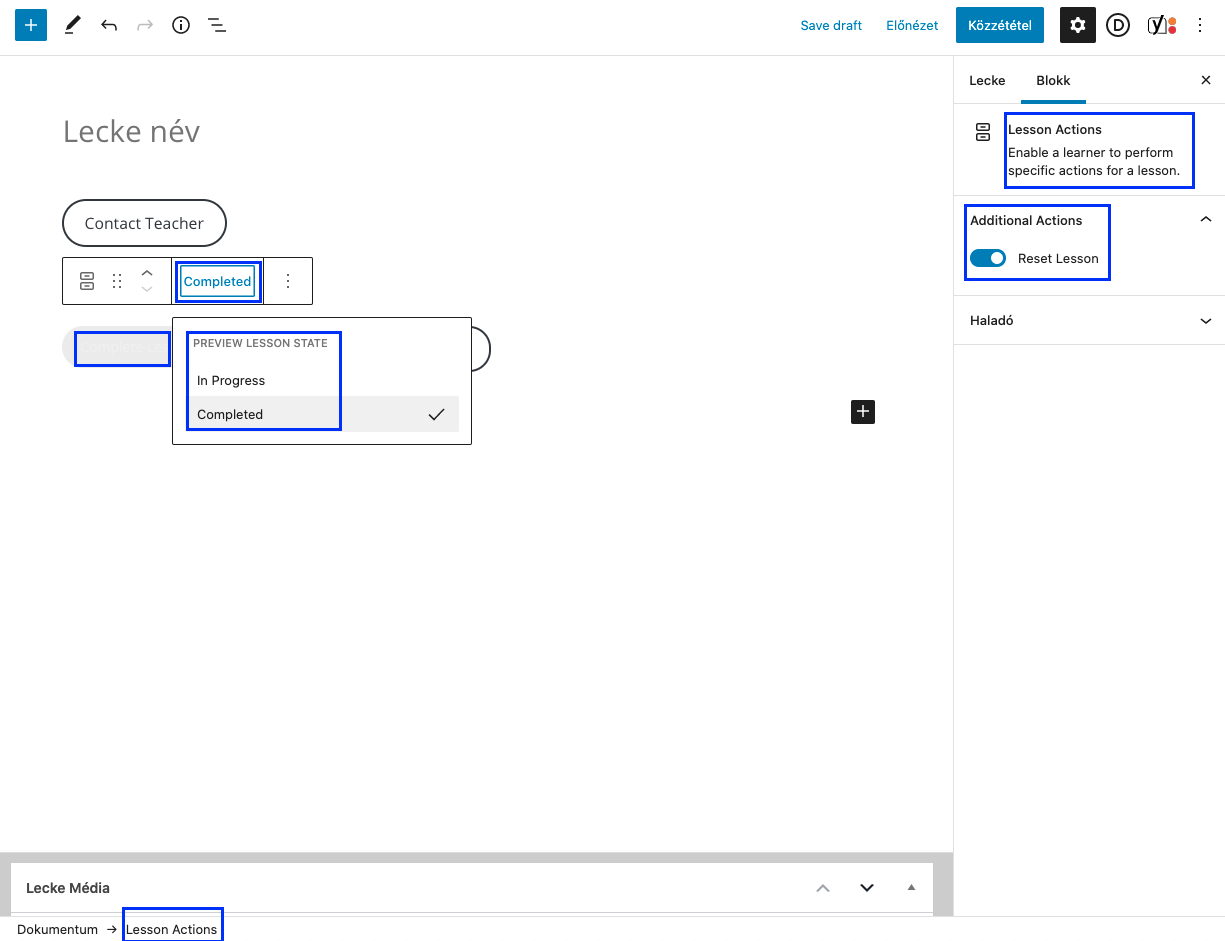Screen dimensions: 1225x941
Task: Open the block inserter with the plus icon
Action: (x=30, y=25)
